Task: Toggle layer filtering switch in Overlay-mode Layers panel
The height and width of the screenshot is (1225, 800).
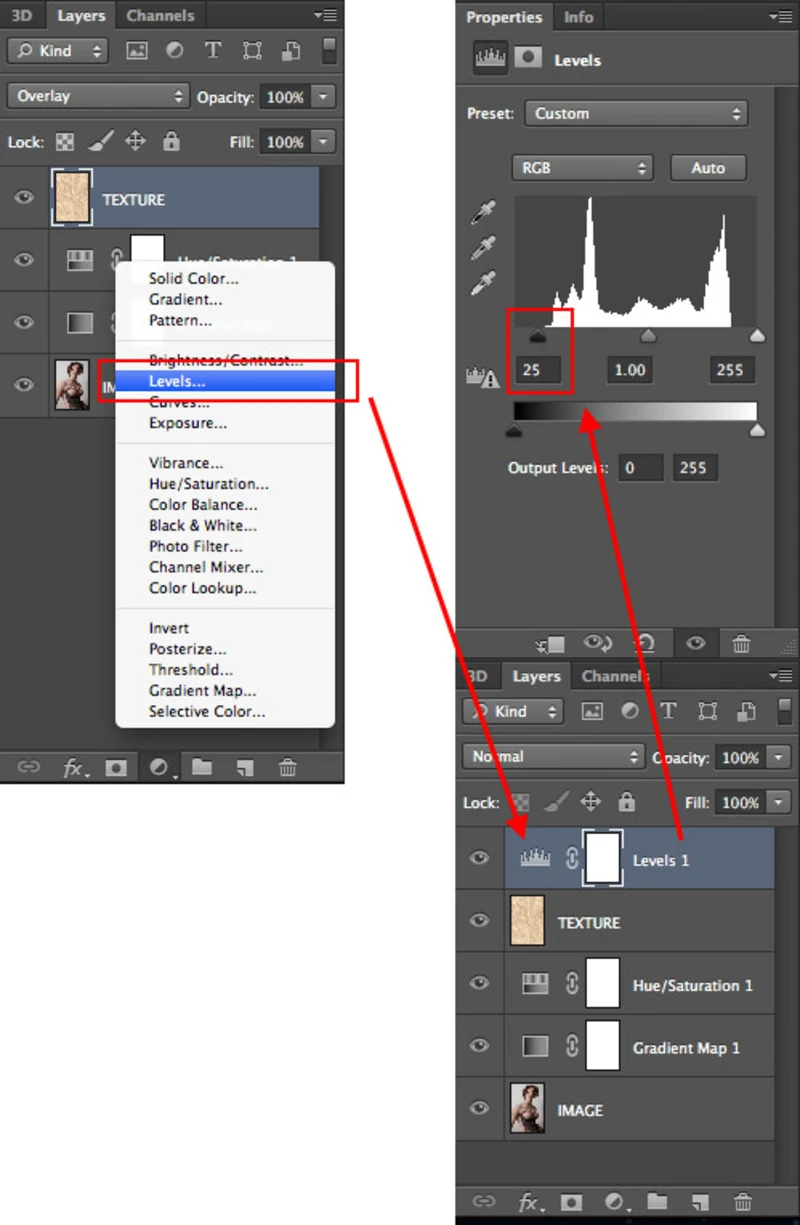Action: (x=329, y=50)
